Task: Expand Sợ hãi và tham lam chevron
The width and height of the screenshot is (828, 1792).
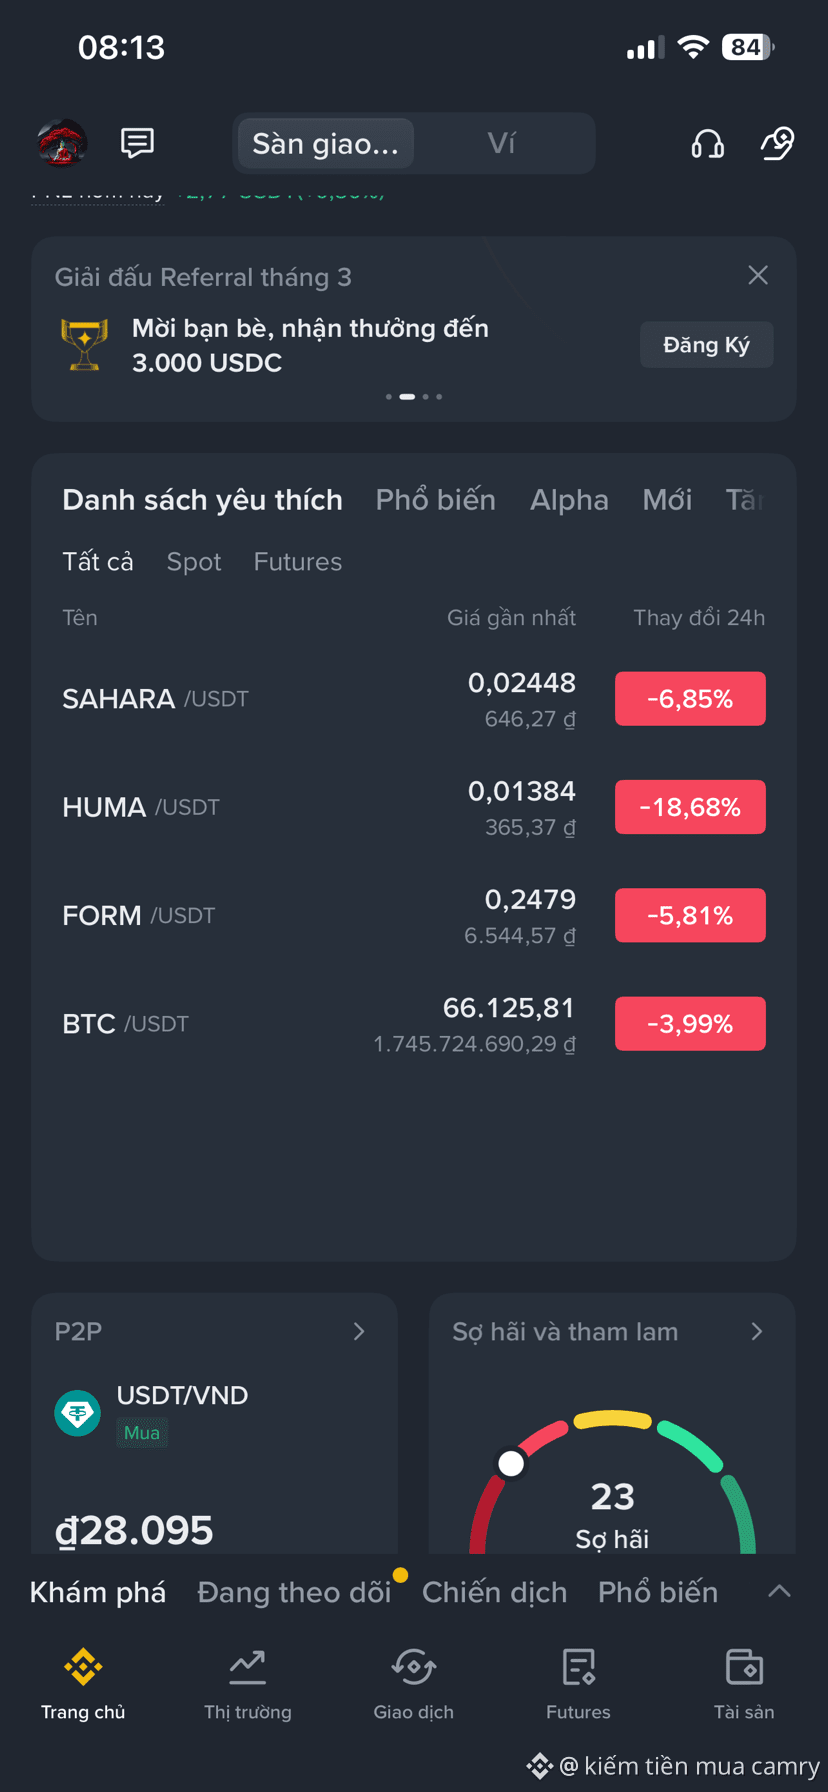Action: tap(757, 1331)
